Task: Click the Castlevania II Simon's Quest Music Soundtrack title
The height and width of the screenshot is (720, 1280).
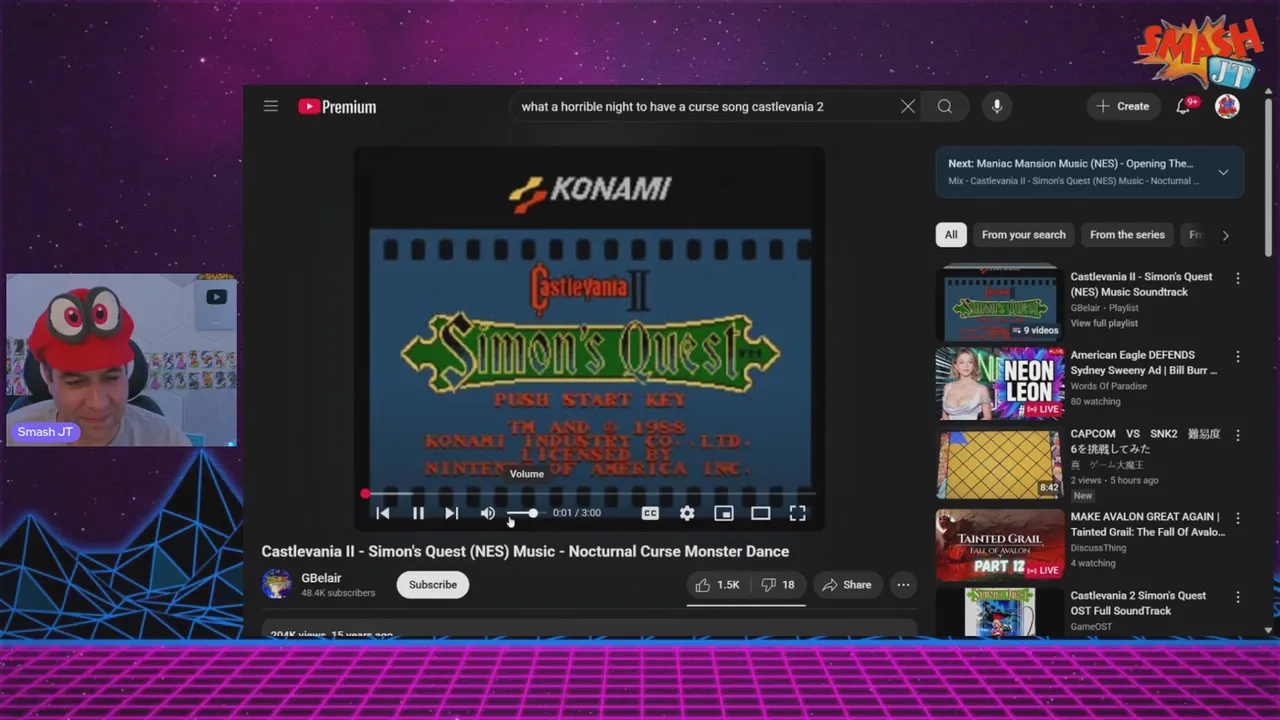Action: point(1141,284)
